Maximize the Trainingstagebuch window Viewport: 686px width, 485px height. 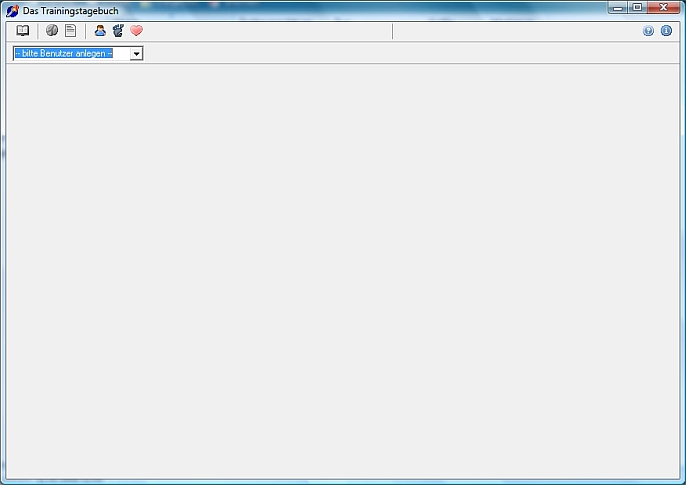coord(637,7)
